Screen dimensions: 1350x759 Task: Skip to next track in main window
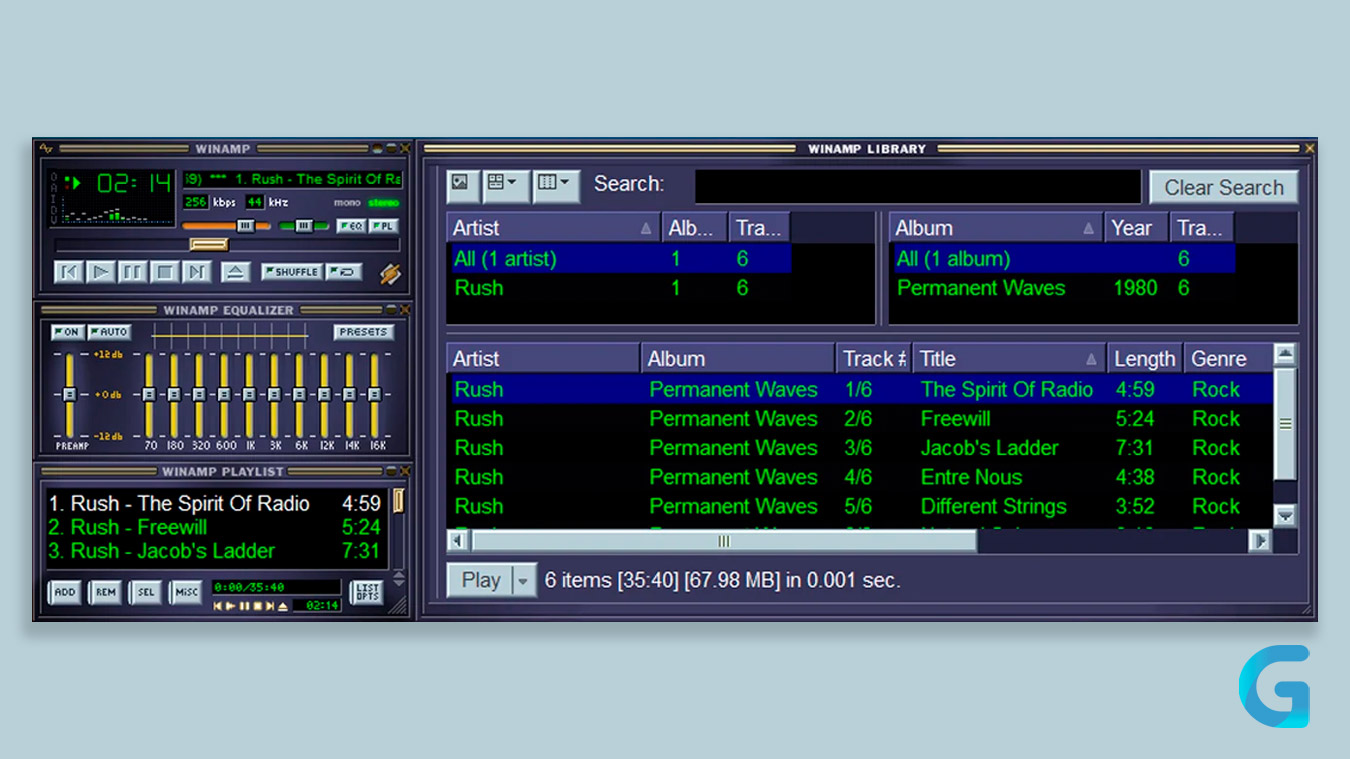pos(197,271)
